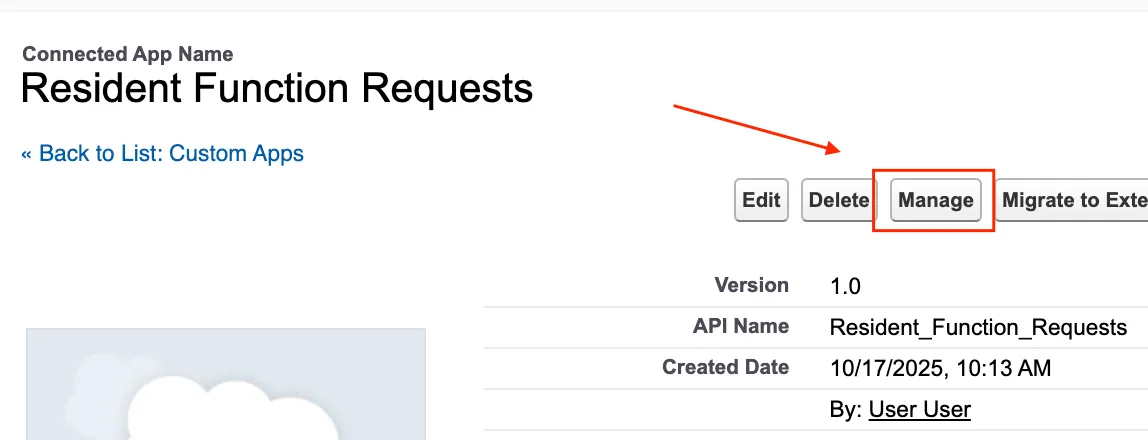Select the 10/17/2025, 10:13 AM created date
This screenshot has width=1148, height=440.
pyautogui.click(x=940, y=368)
